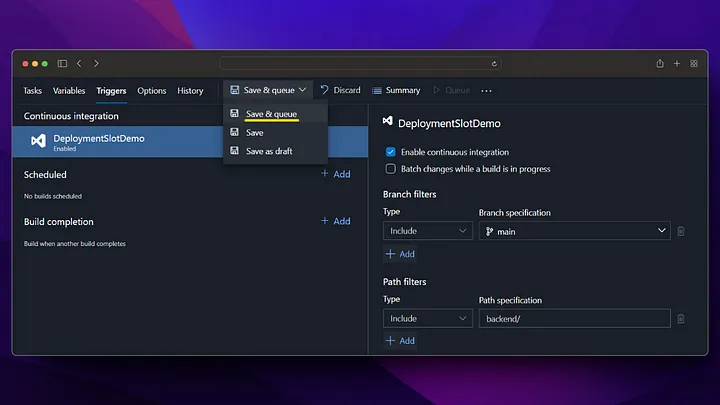Add a Build completion trigger

coord(336,221)
